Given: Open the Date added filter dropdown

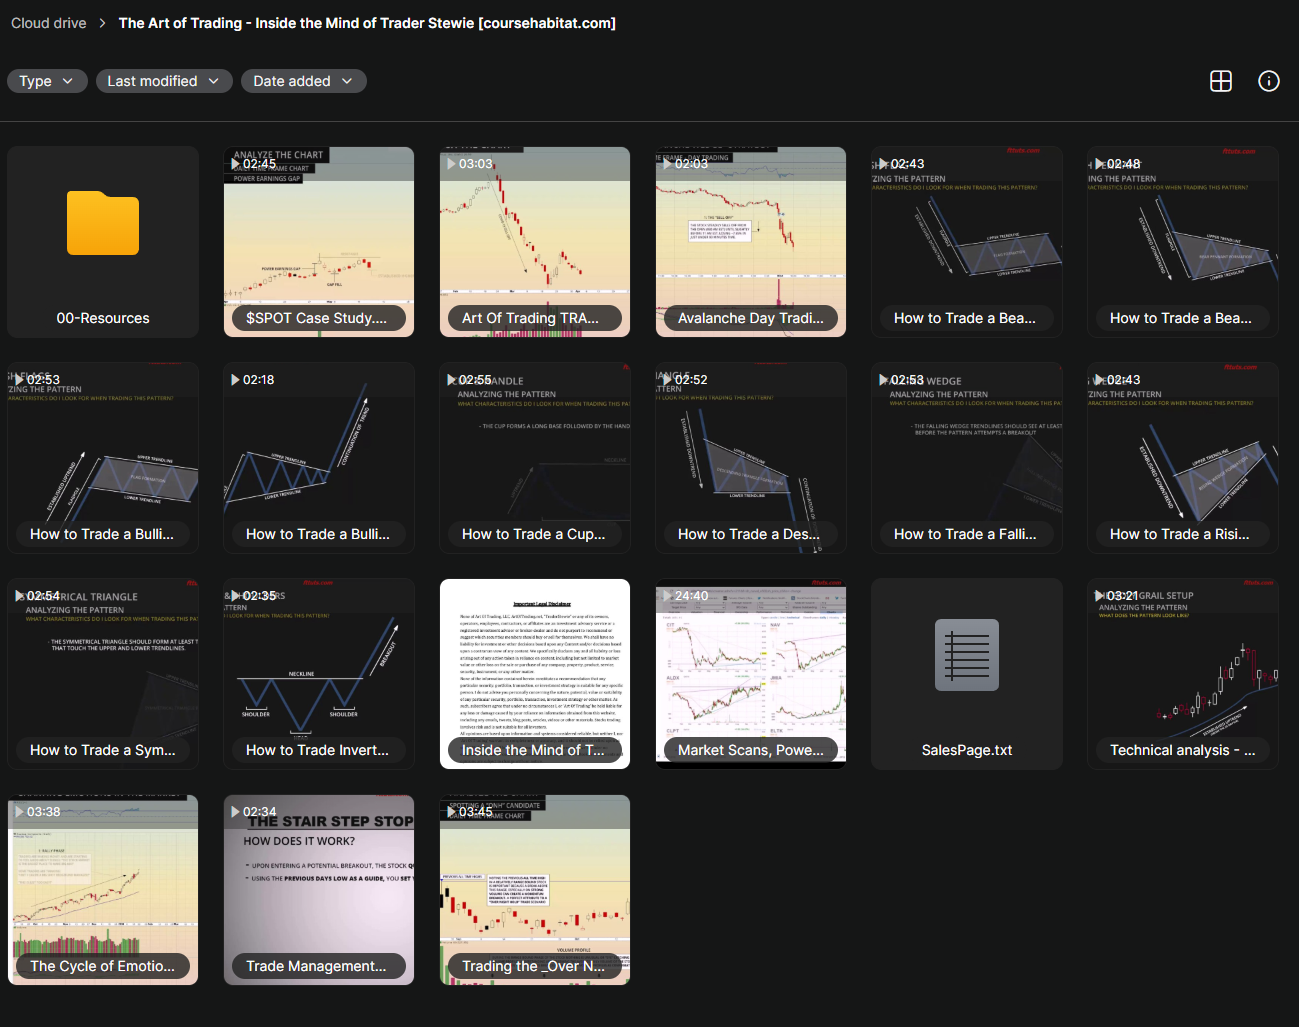Looking at the screenshot, I should [x=304, y=81].
